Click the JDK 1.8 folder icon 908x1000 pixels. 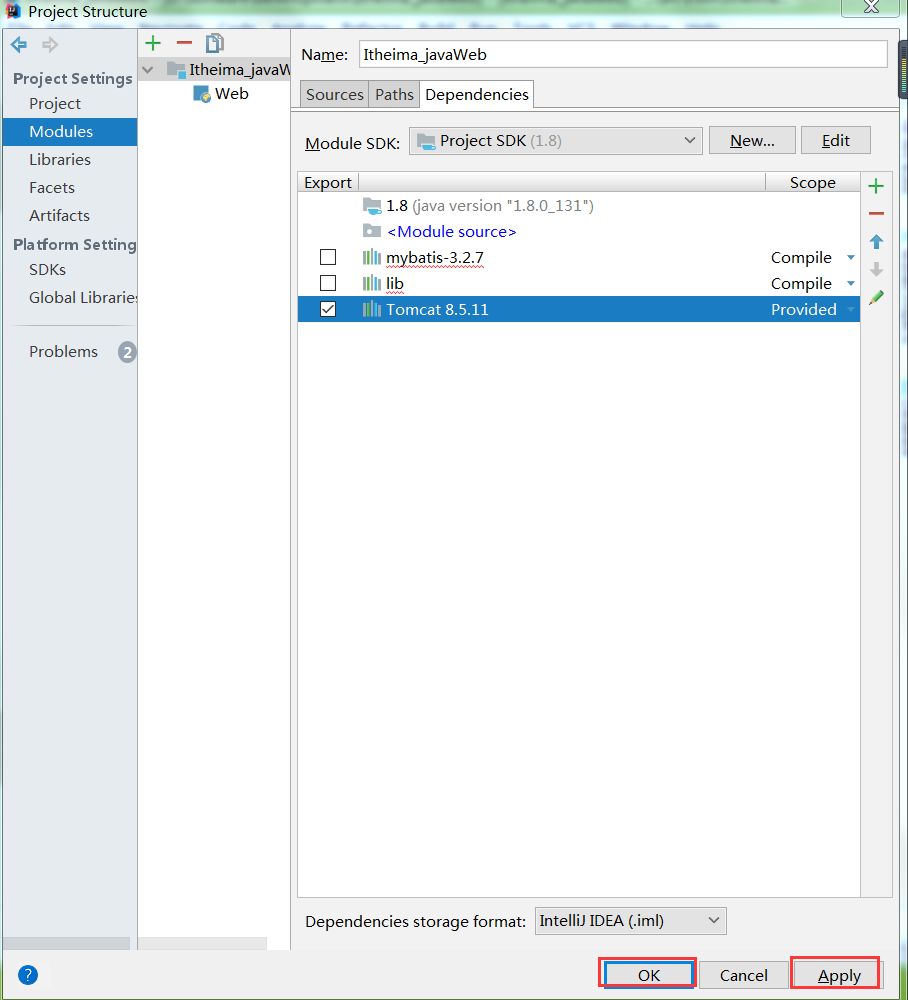point(372,205)
